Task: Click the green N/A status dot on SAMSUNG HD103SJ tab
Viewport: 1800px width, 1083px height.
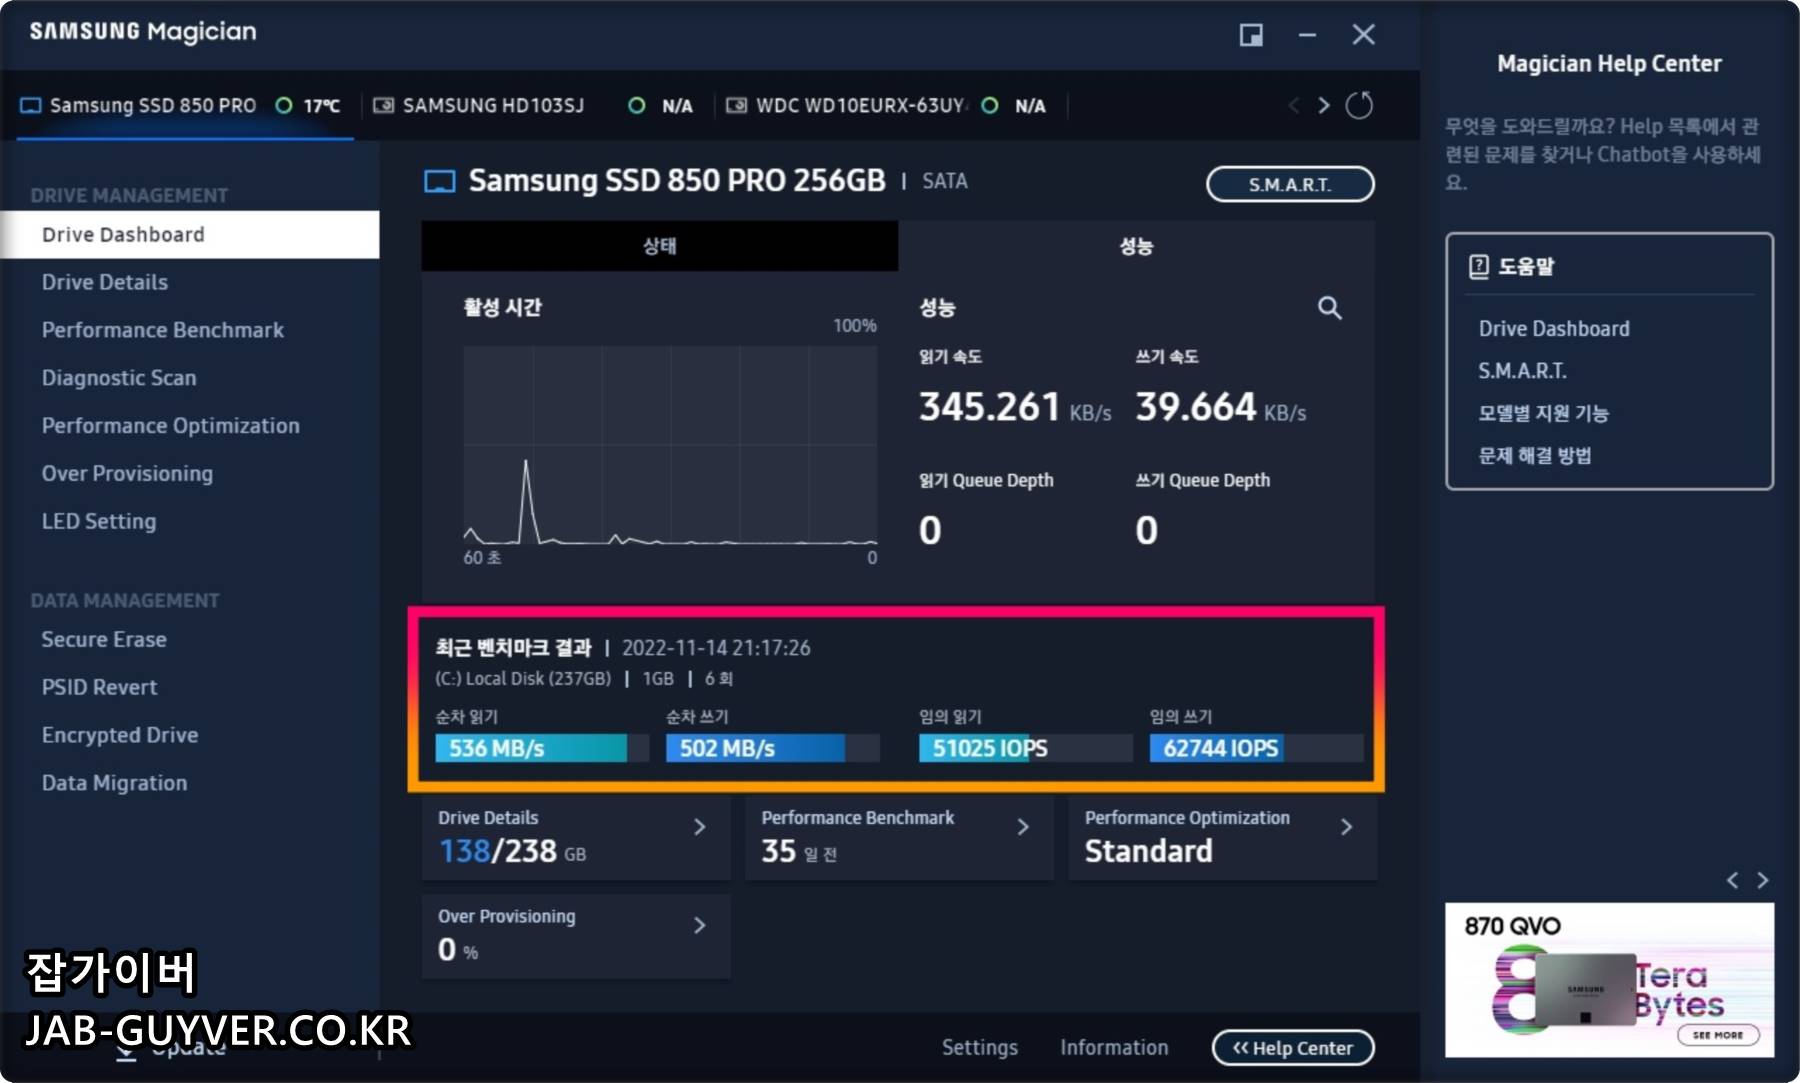Action: 636,105
